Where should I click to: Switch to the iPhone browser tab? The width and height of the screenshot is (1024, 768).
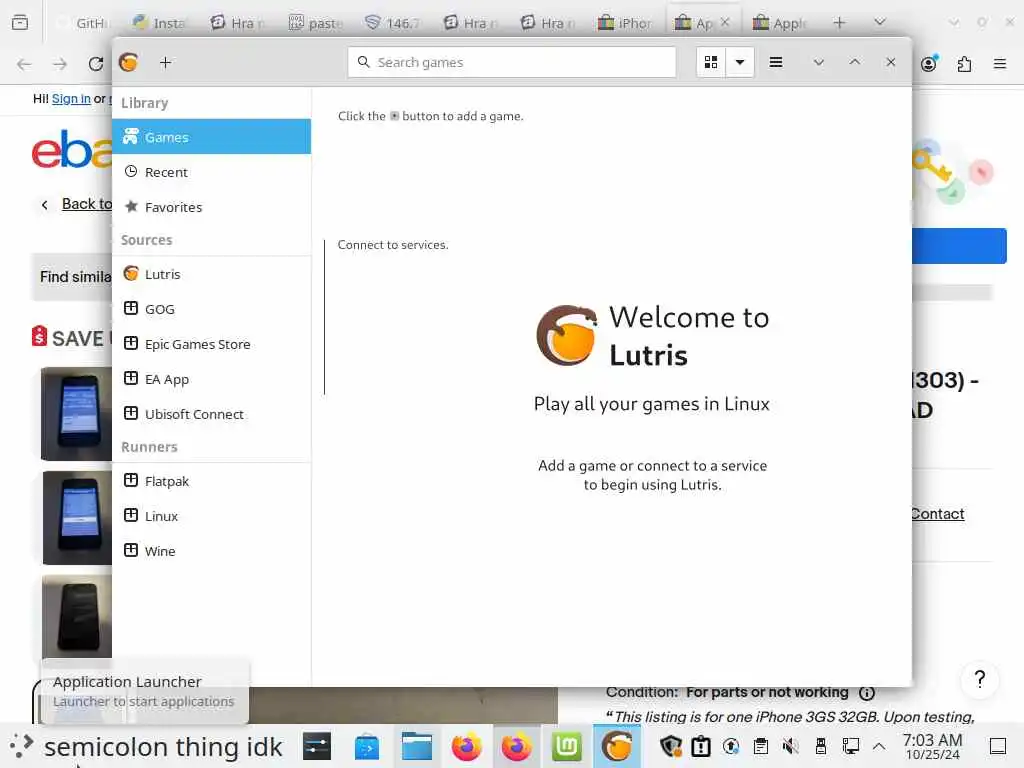(x=625, y=23)
